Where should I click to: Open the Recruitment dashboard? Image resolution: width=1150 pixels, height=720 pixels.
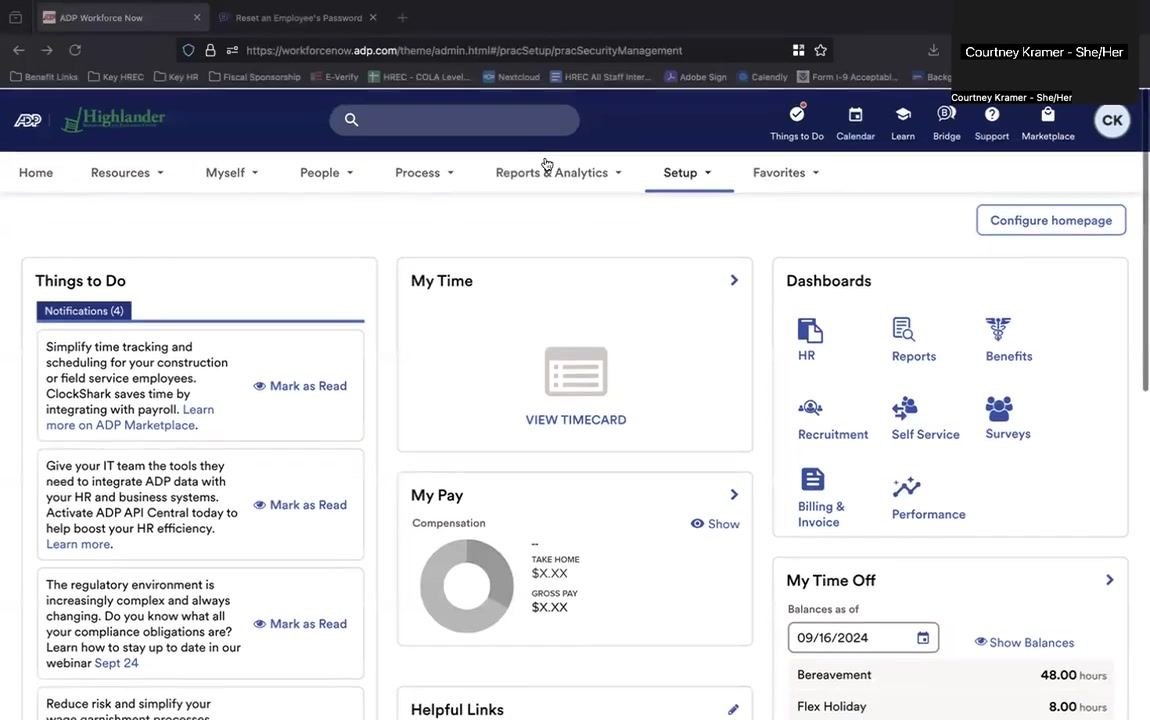click(832, 419)
